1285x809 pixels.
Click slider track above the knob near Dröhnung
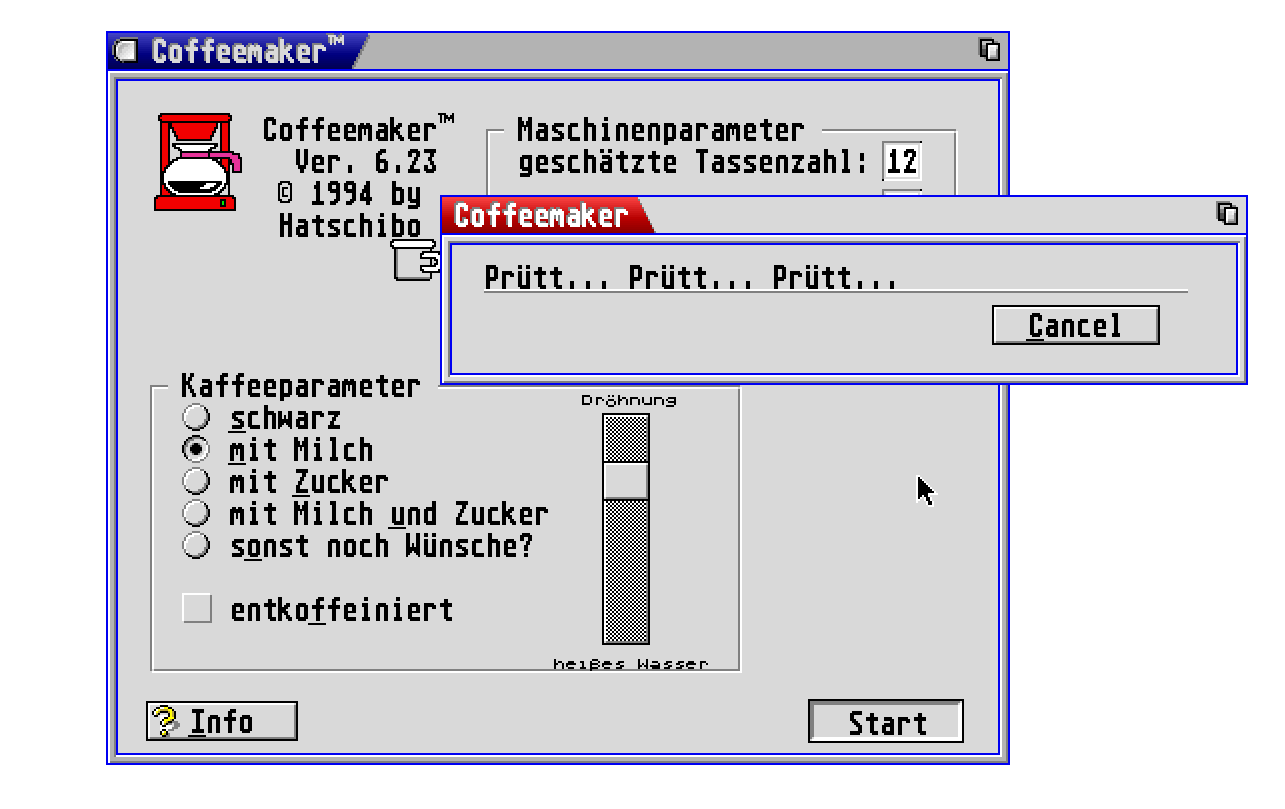(x=625, y=436)
